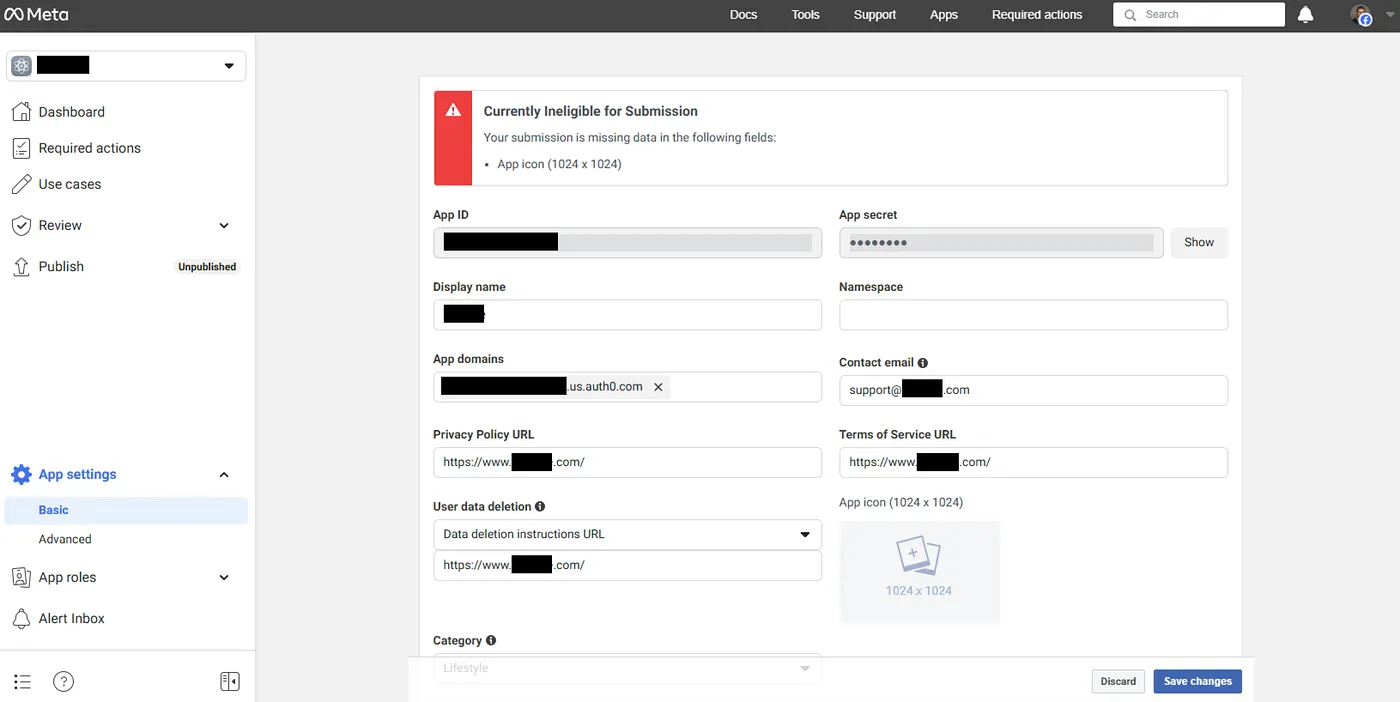Open the Category Lifestyle dropdown
The height and width of the screenshot is (702, 1400).
click(x=627, y=668)
